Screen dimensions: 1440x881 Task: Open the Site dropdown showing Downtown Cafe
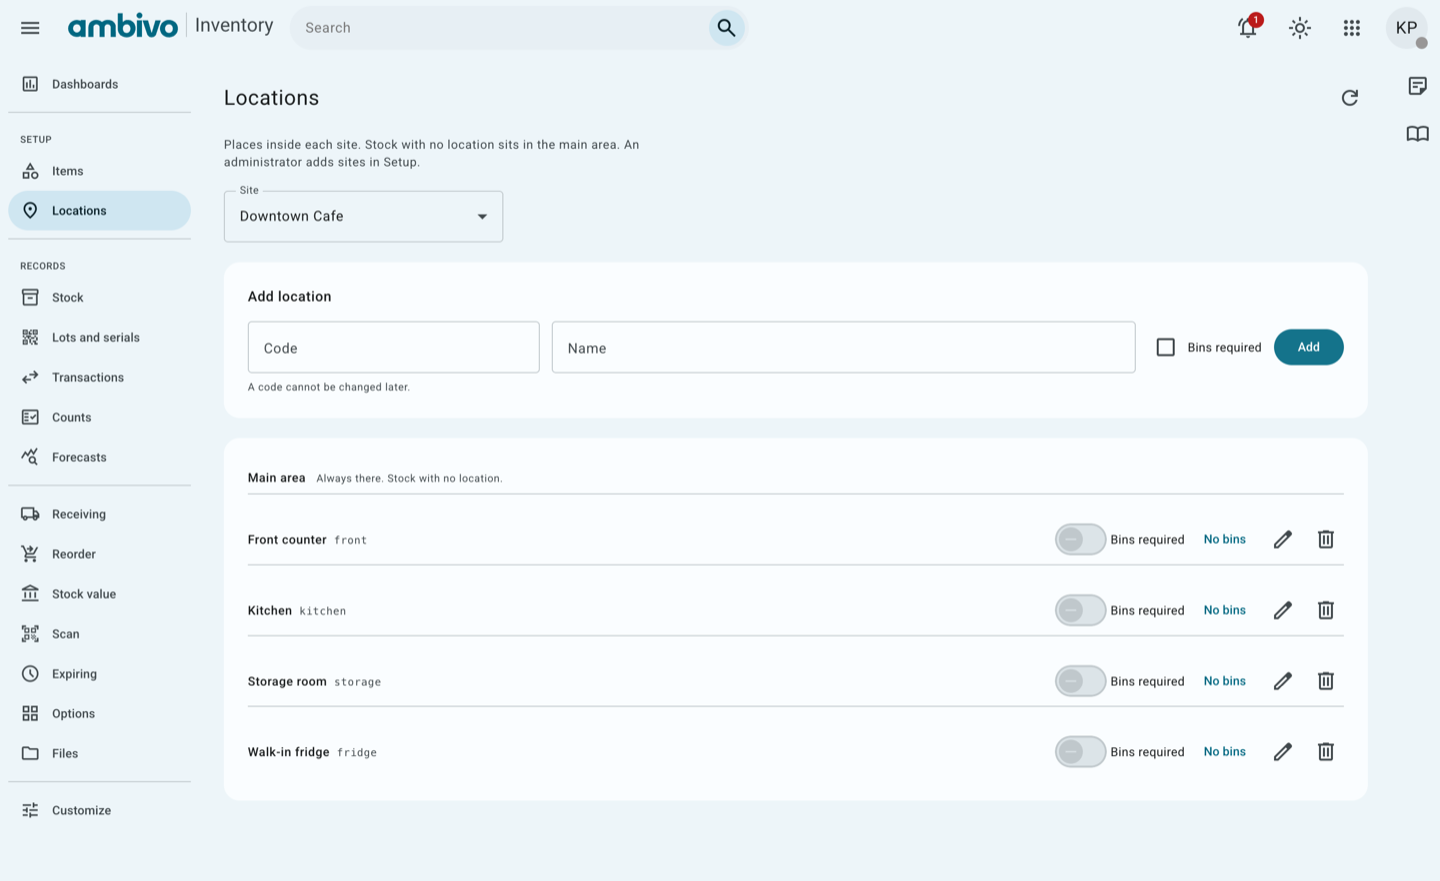[363, 216]
